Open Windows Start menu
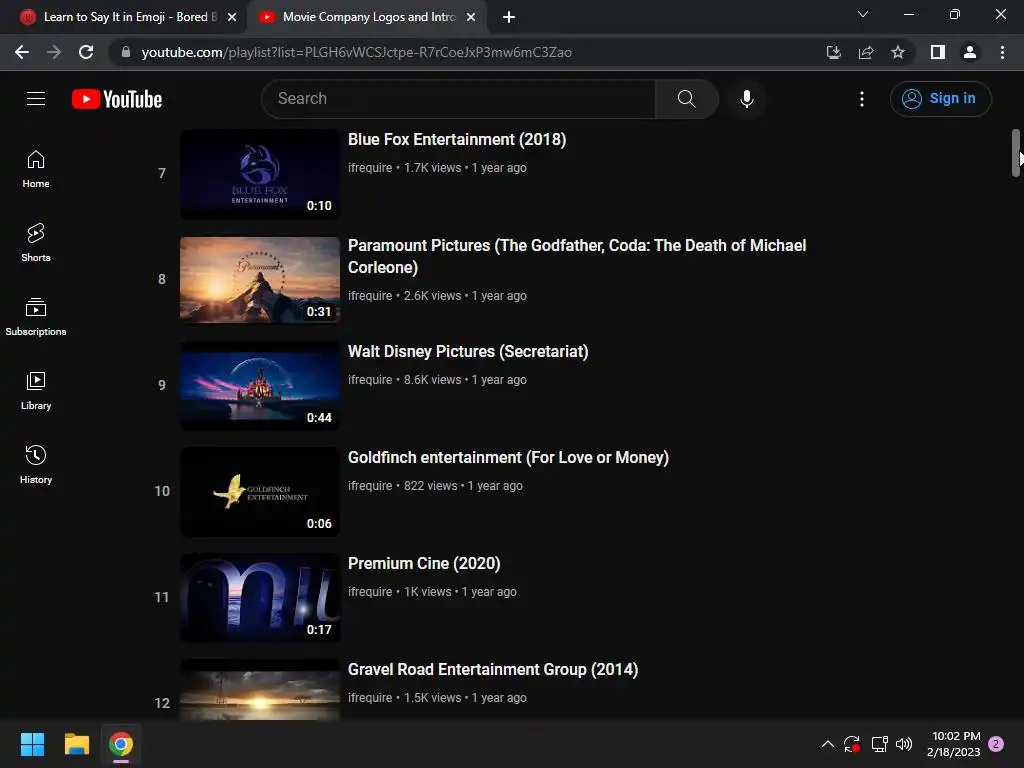The width and height of the screenshot is (1024, 768). click(32, 744)
